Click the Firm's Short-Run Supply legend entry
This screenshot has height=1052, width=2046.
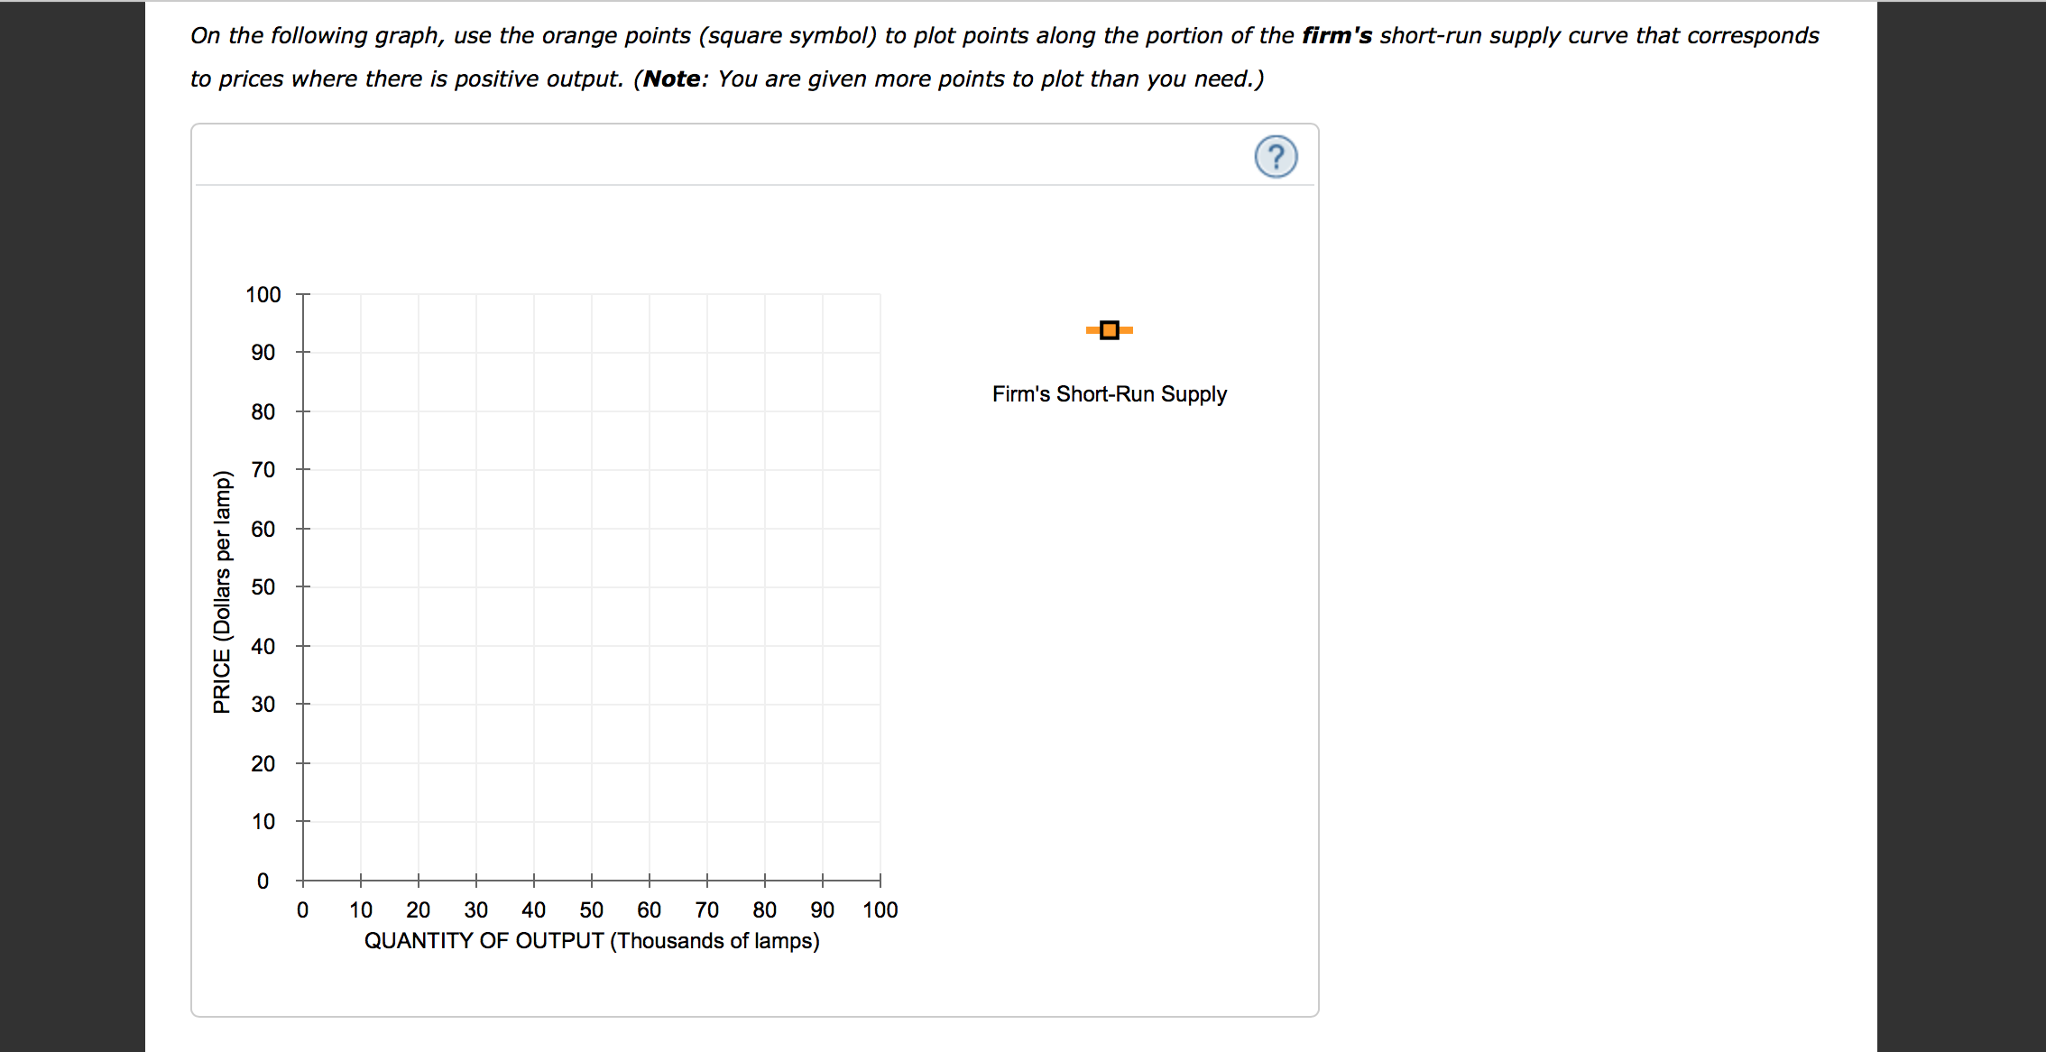click(1108, 394)
